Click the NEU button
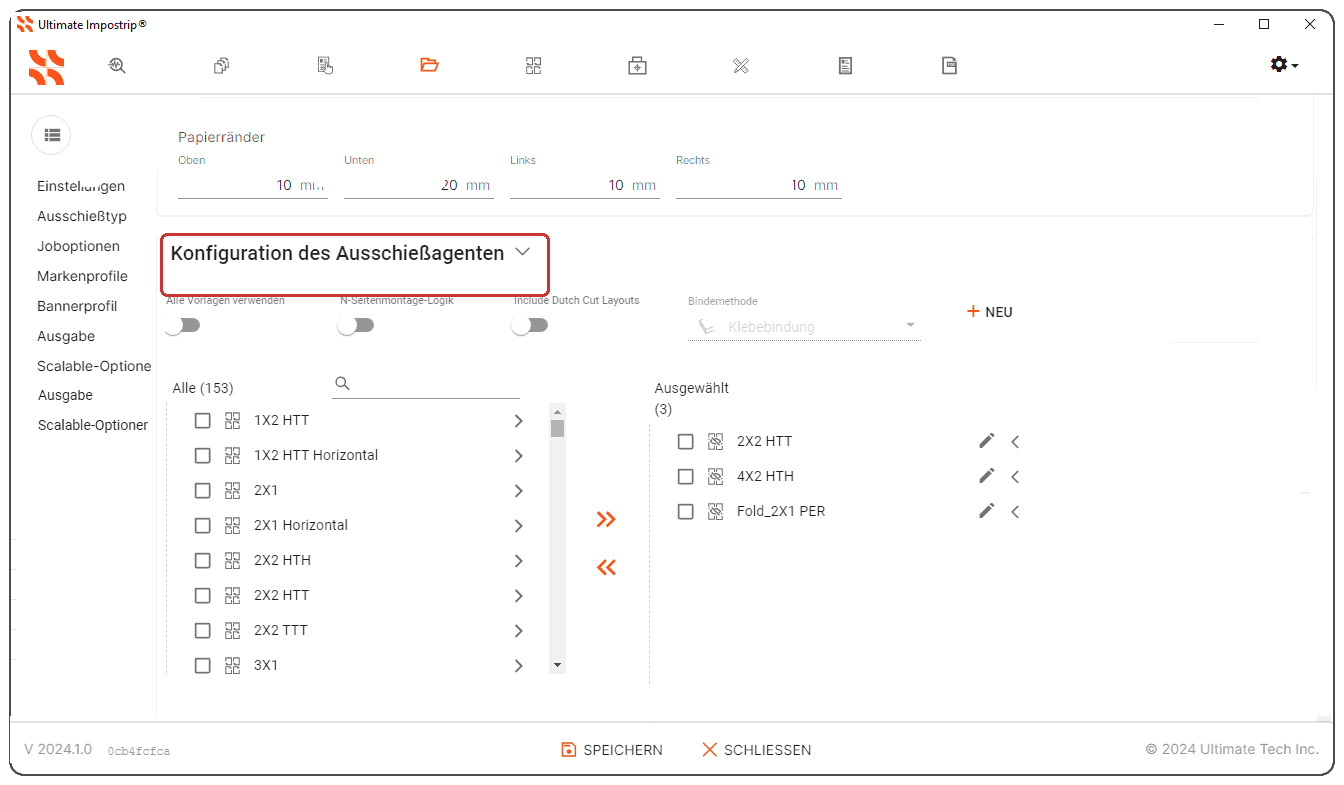Viewport: 1344px width, 785px height. click(x=988, y=311)
